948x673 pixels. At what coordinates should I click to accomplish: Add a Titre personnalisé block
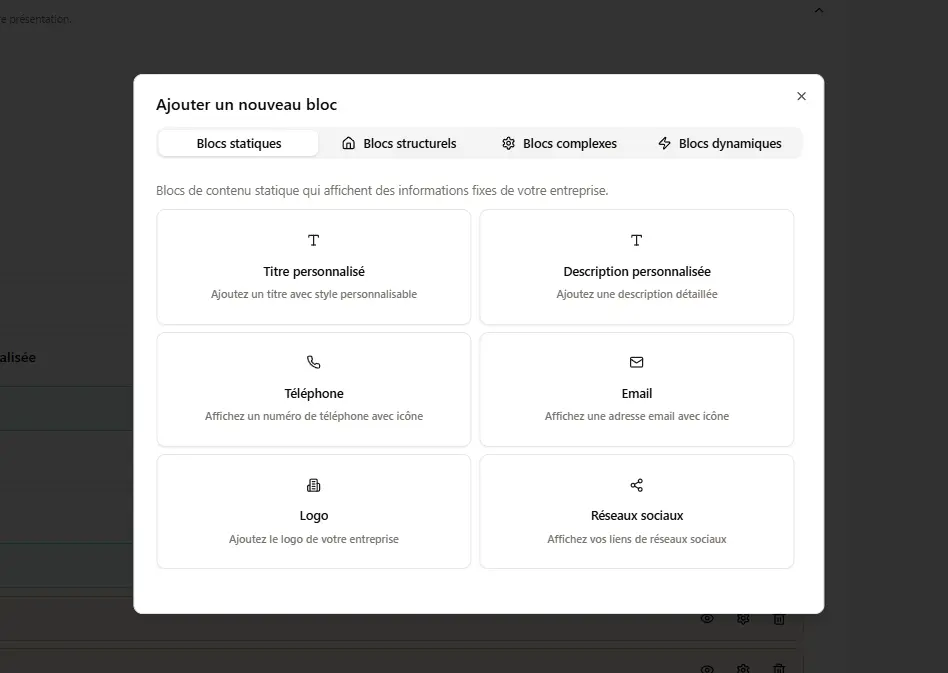click(x=314, y=267)
